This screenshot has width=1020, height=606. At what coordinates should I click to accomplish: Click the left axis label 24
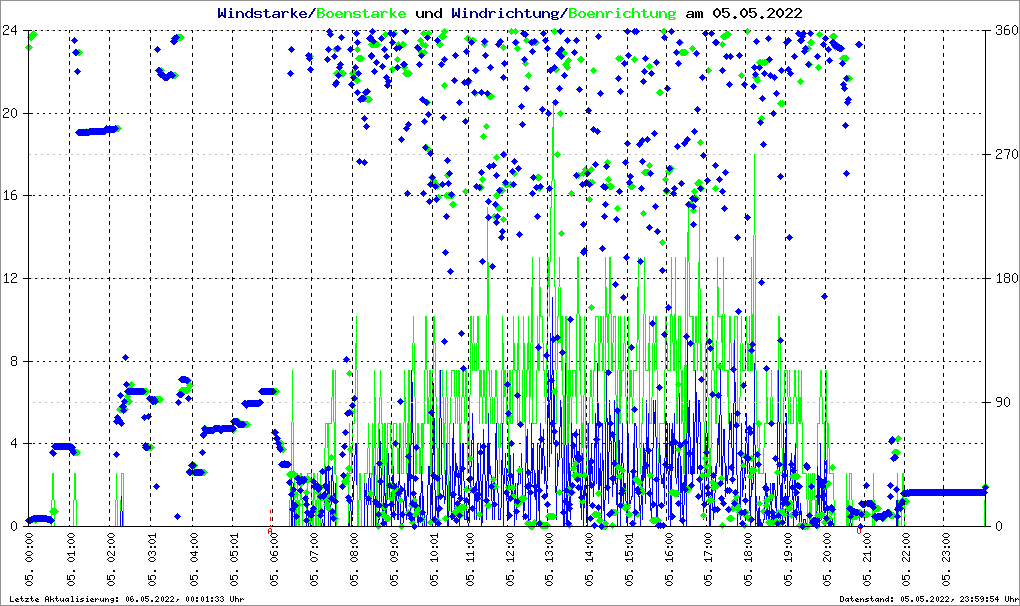click(14, 30)
